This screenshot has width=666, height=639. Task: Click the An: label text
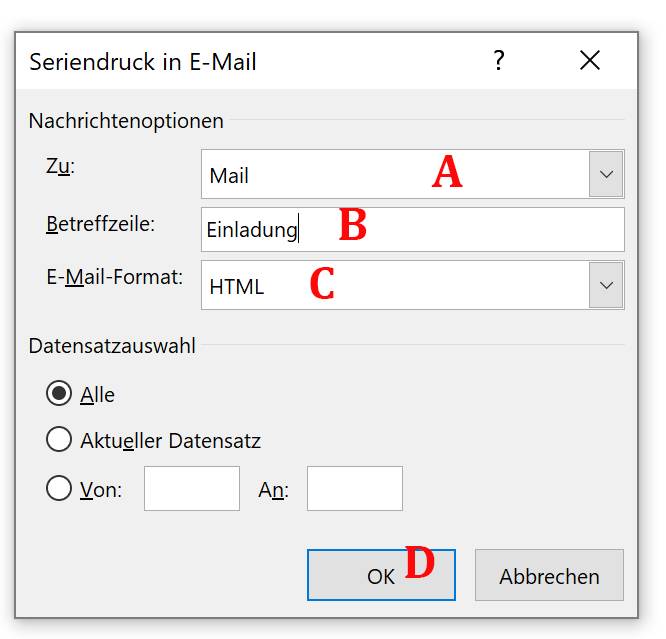(273, 490)
